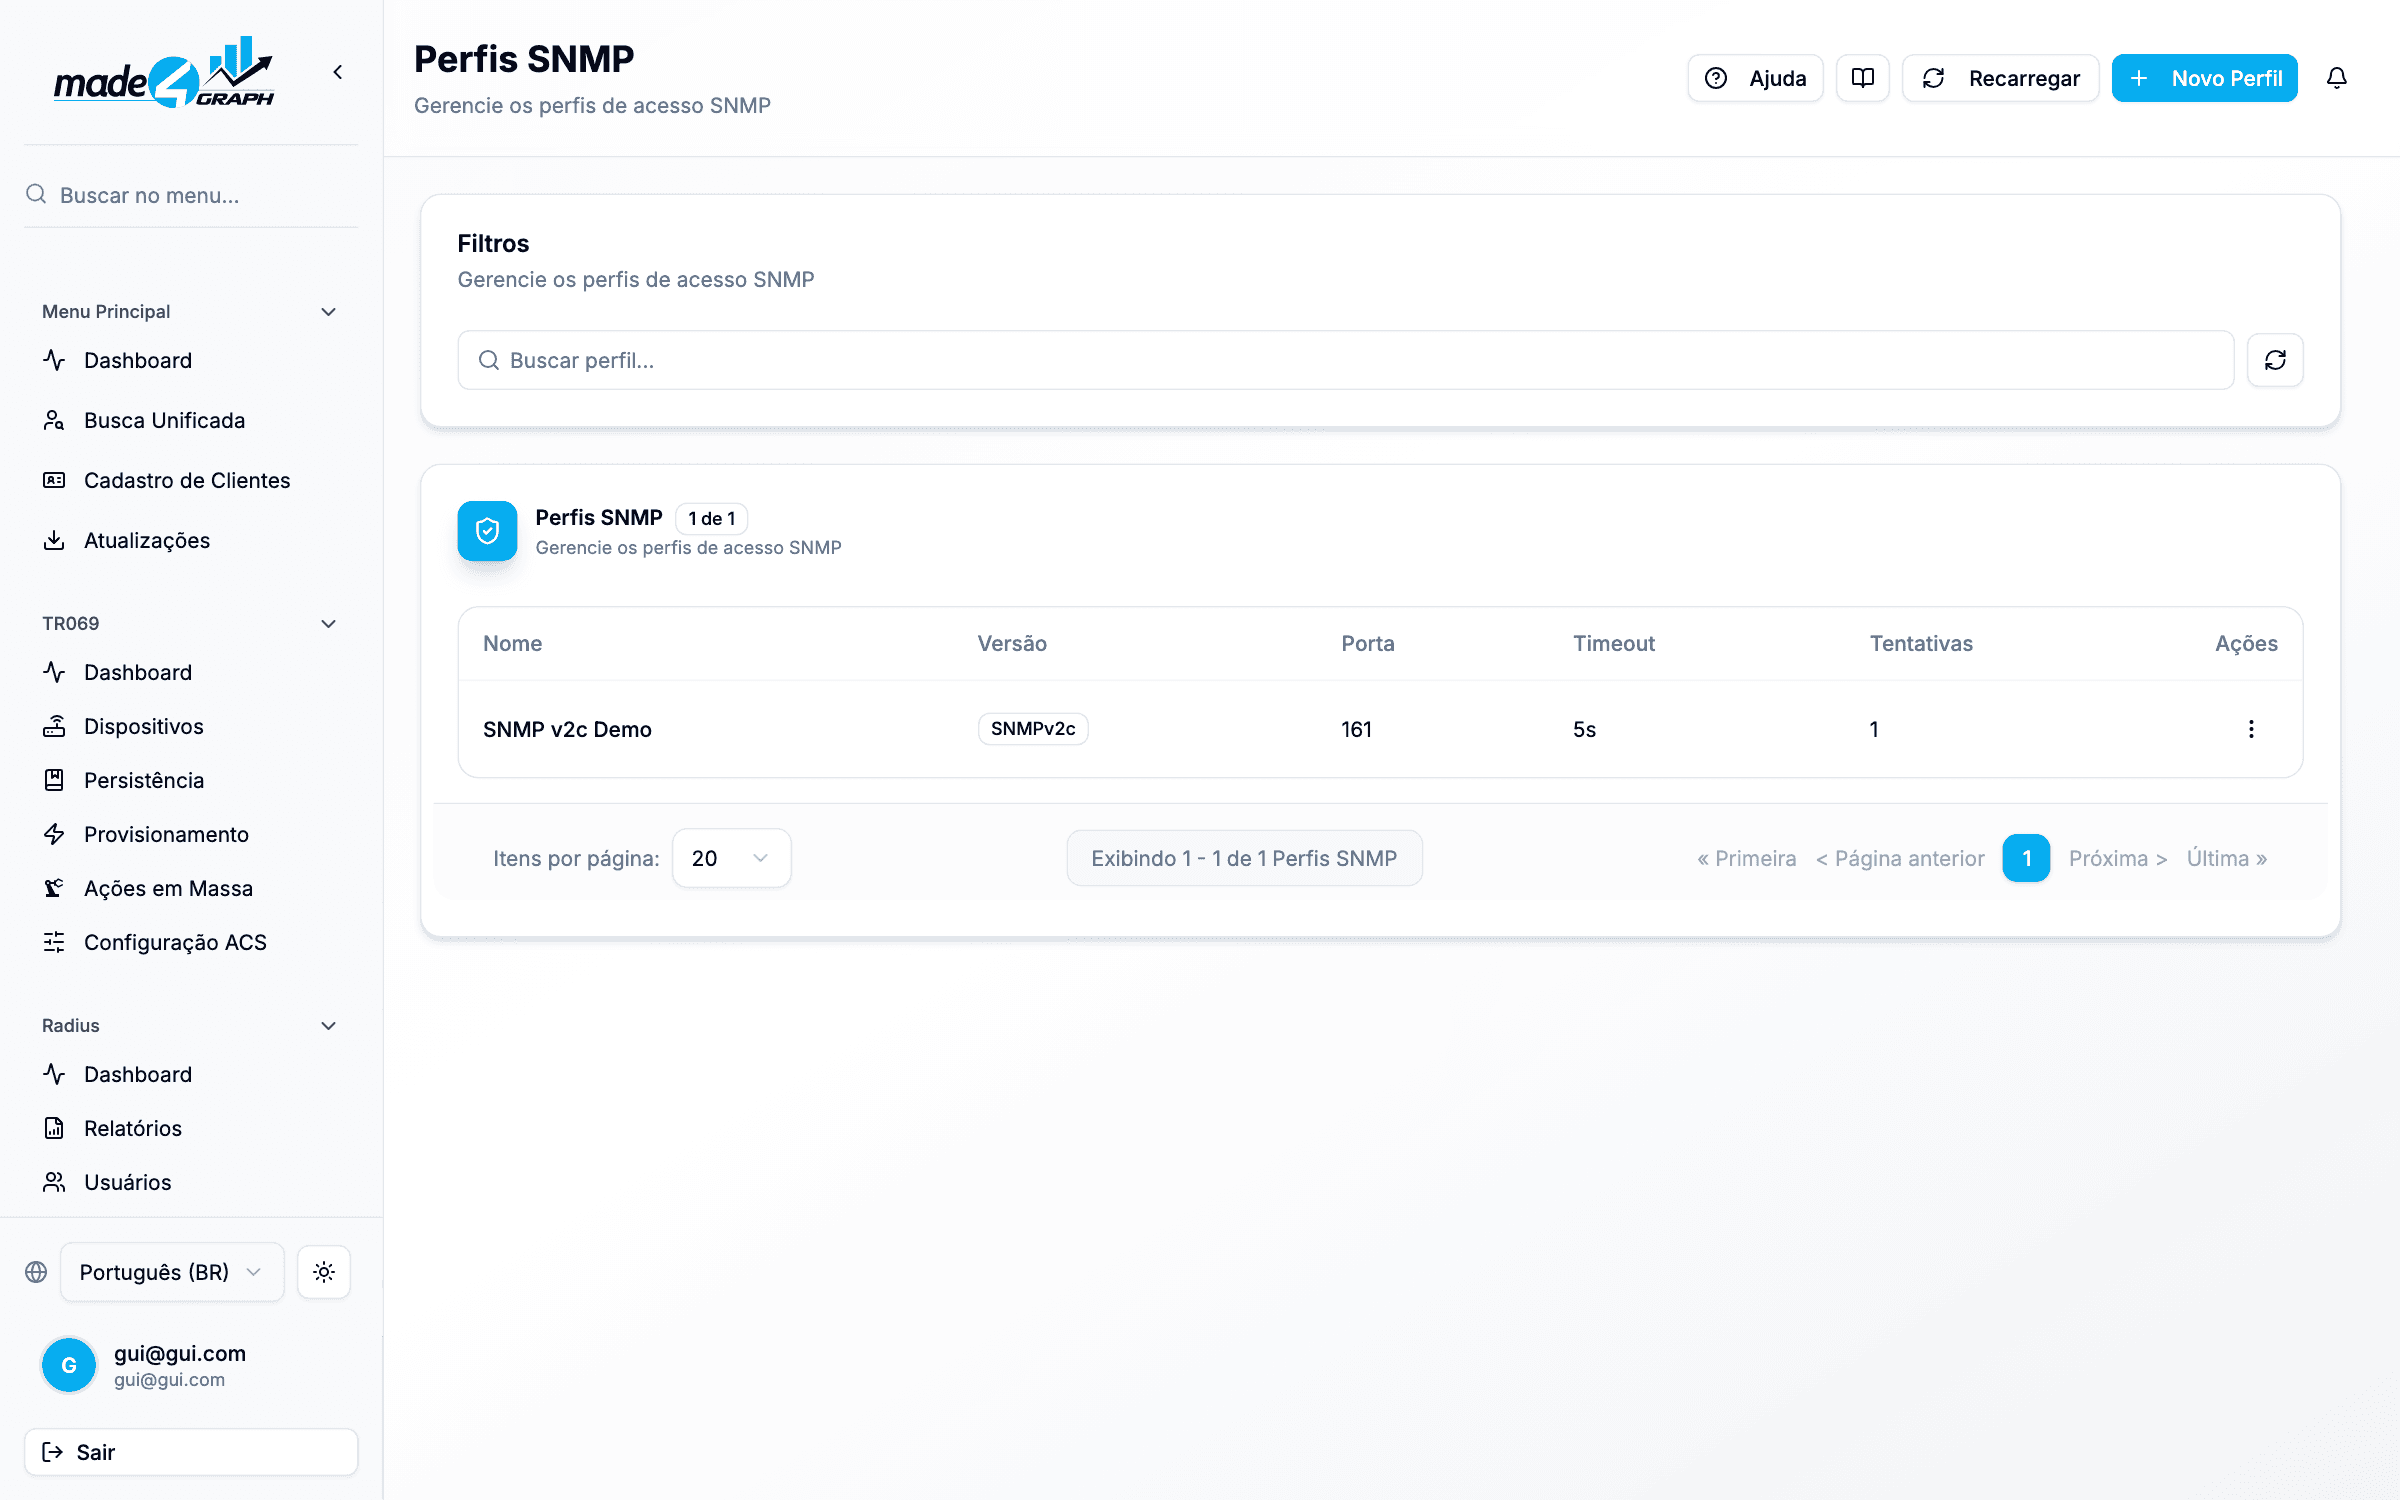2400x1500 pixels.
Task: Select page 1 in pagination
Action: (2026, 858)
